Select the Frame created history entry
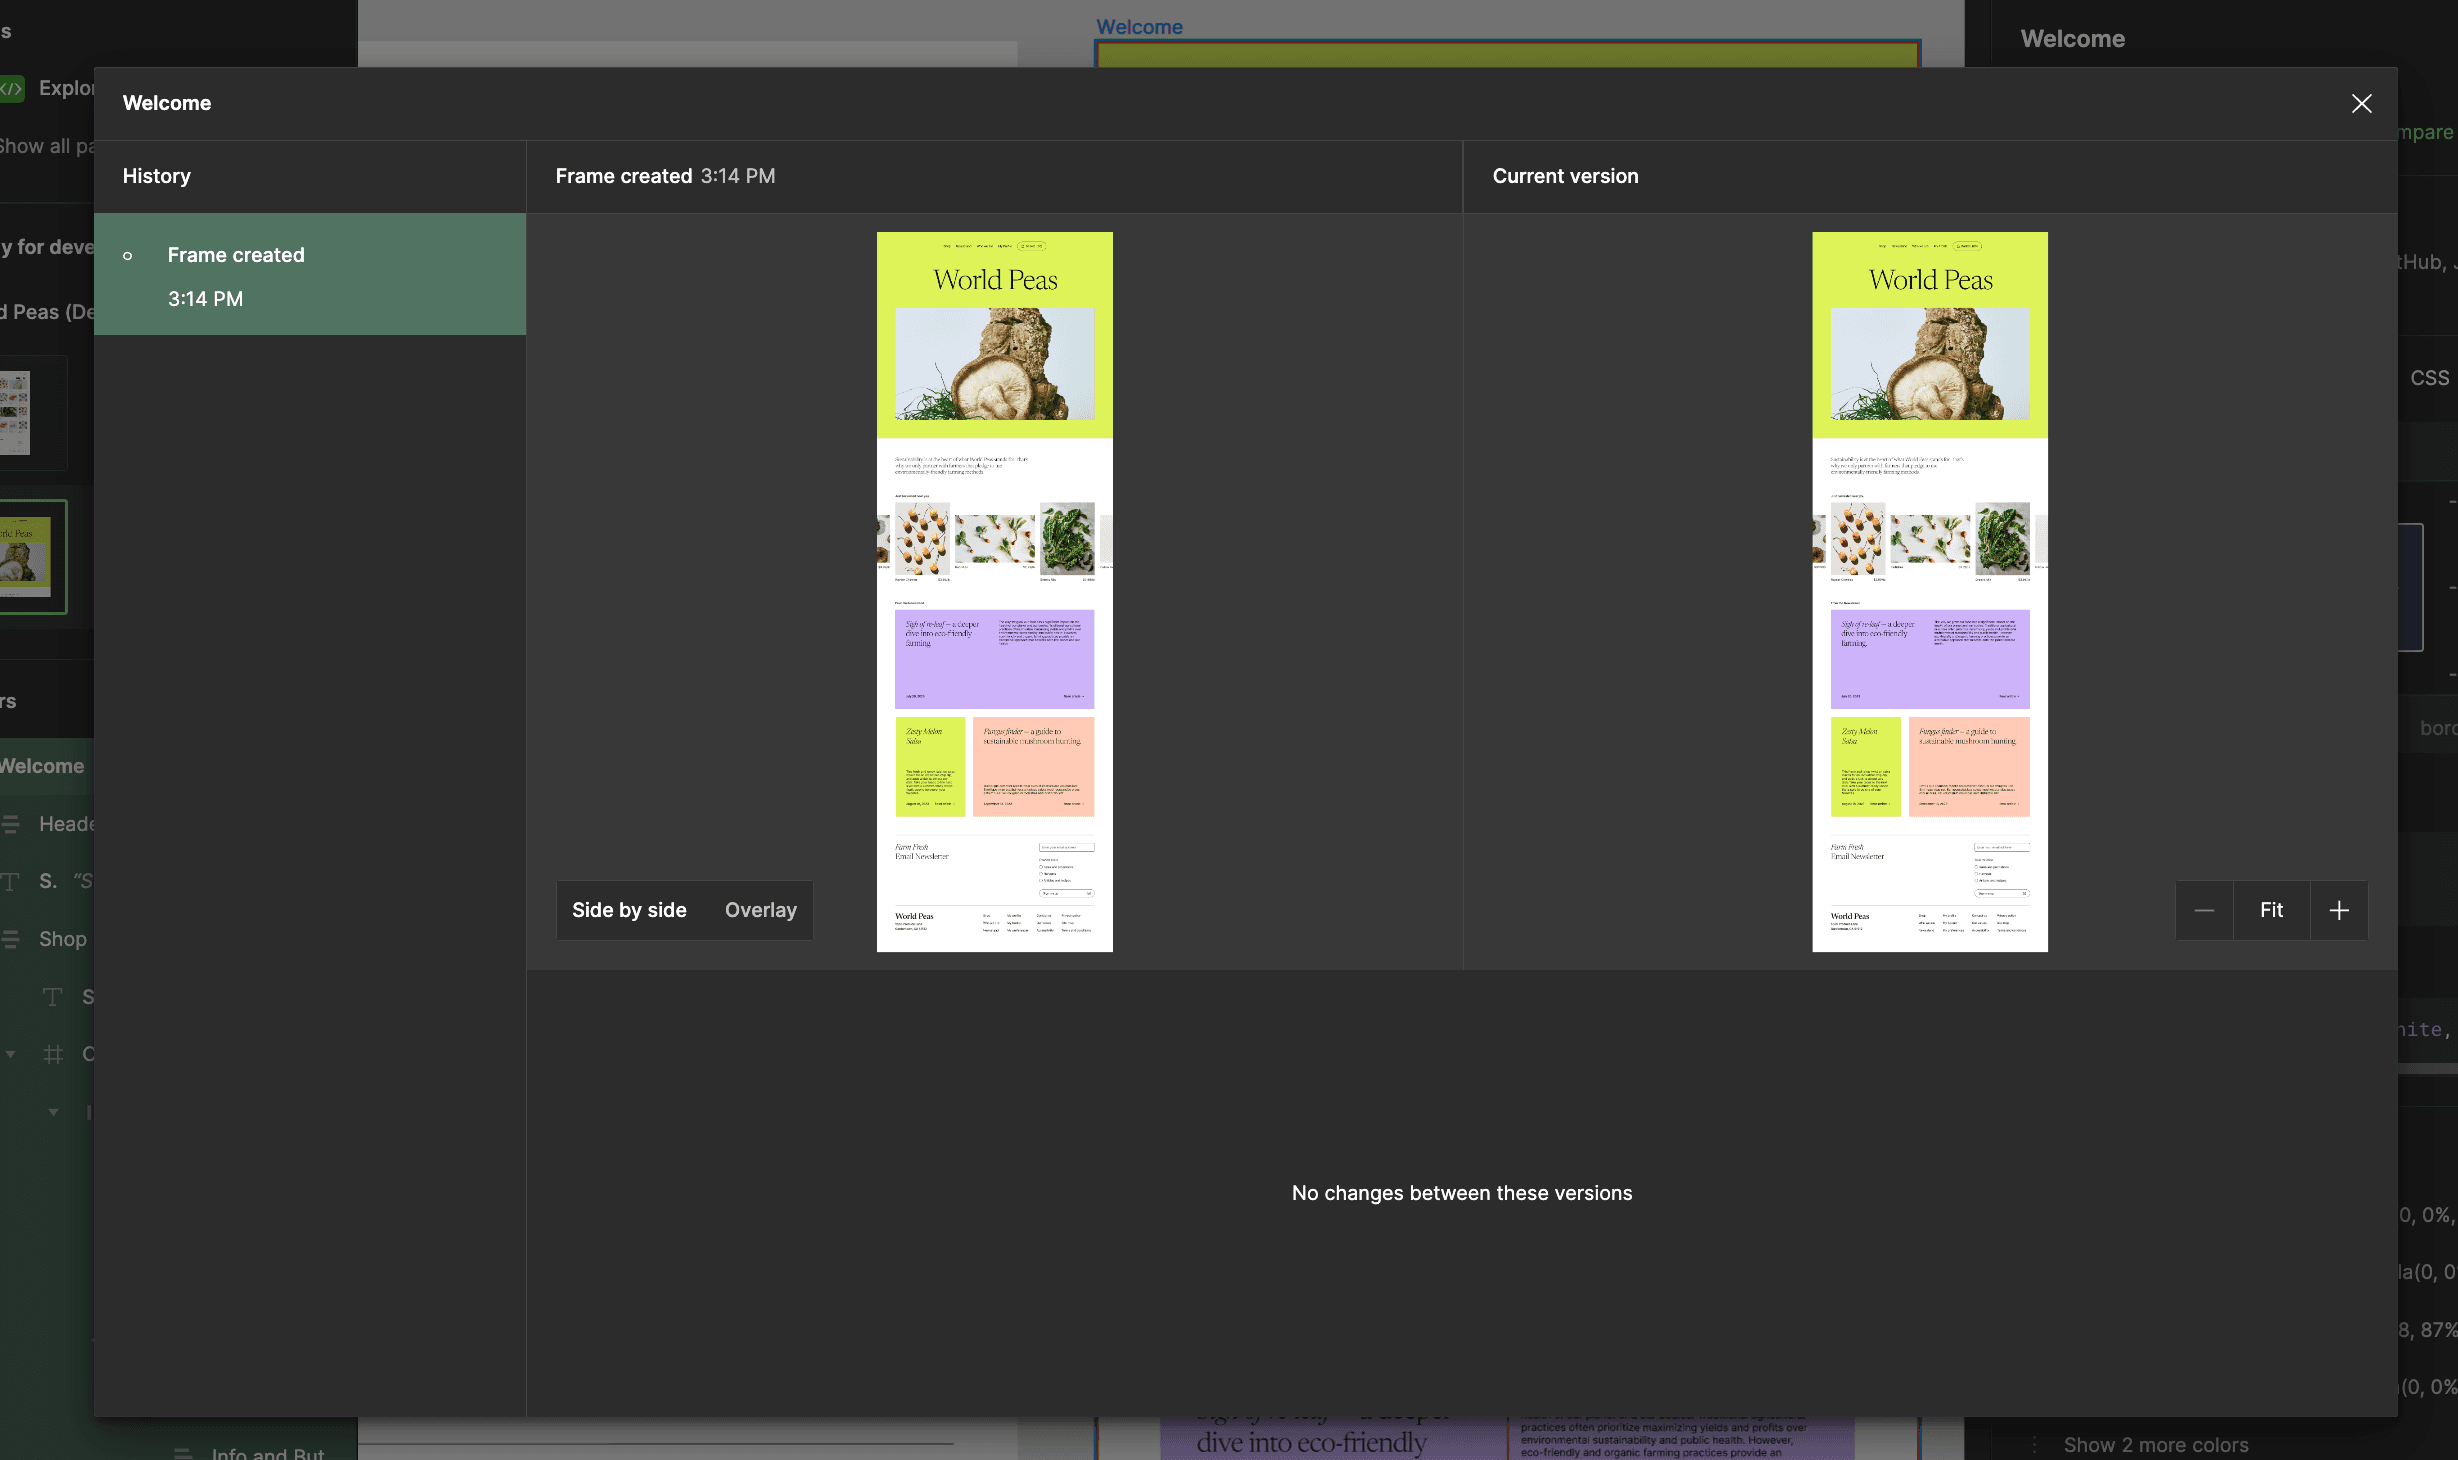The height and width of the screenshot is (1460, 2458). 310,274
